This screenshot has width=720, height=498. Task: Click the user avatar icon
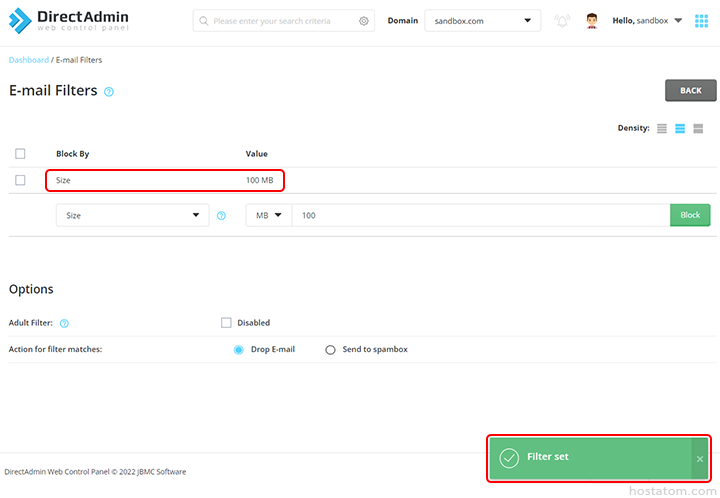(x=592, y=21)
